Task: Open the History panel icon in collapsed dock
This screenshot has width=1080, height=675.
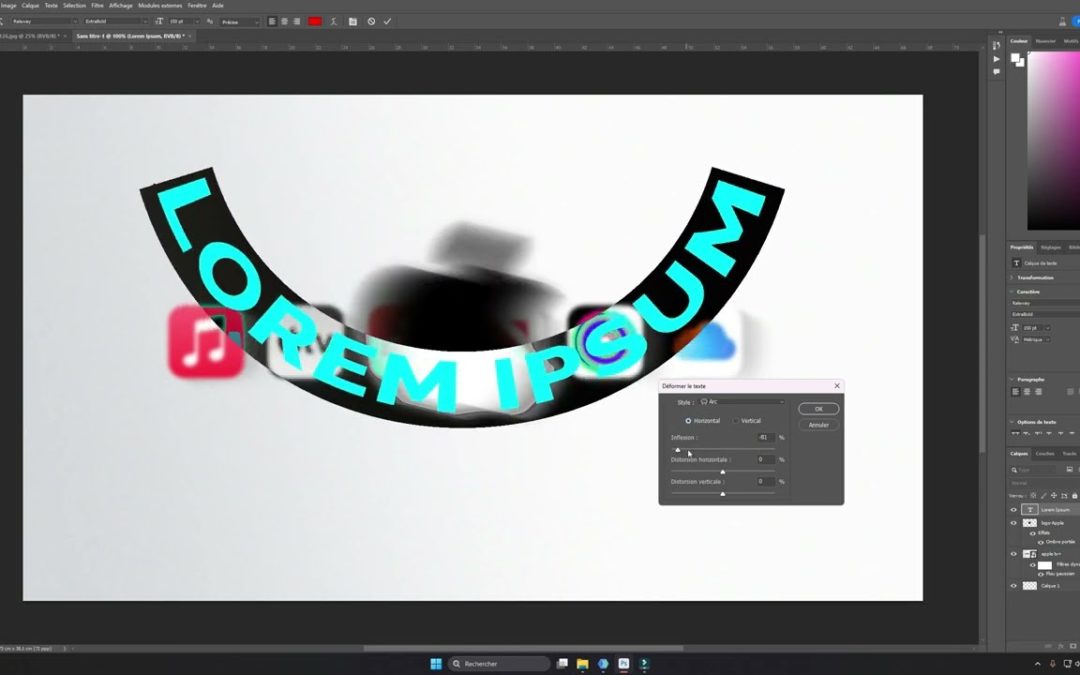Action: (x=997, y=45)
